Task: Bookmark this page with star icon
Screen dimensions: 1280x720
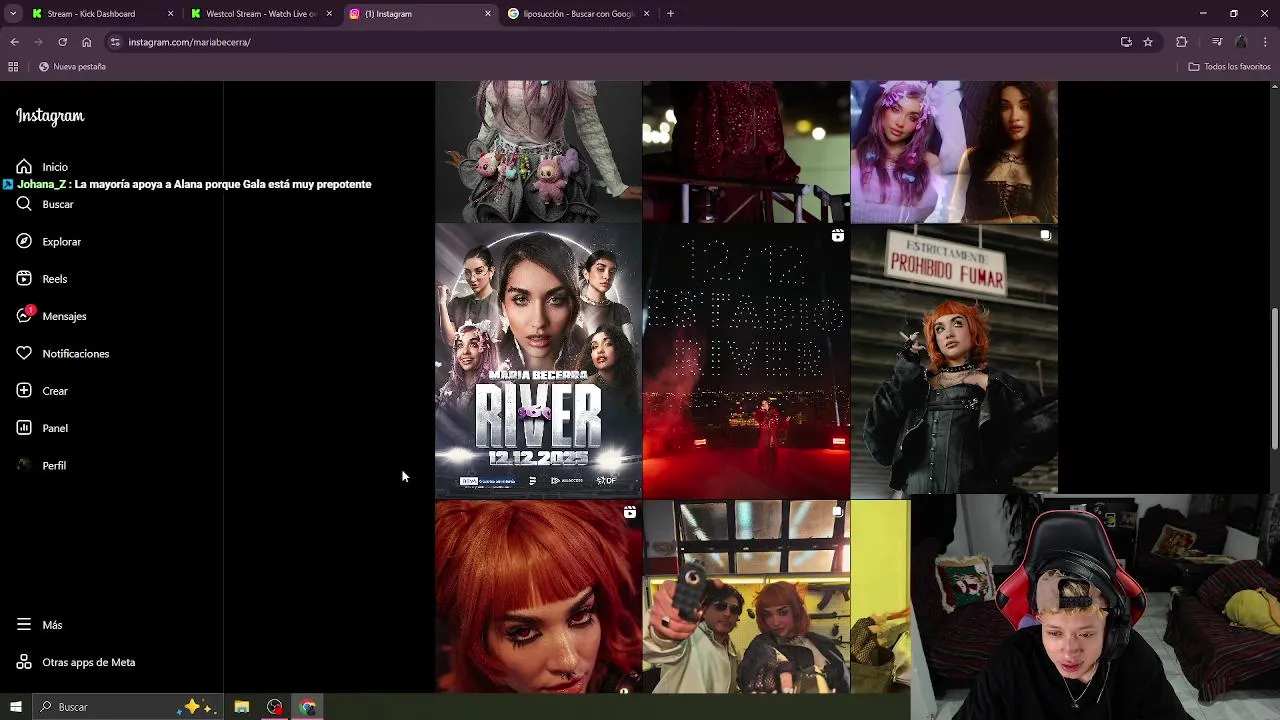Action: pyautogui.click(x=1148, y=42)
